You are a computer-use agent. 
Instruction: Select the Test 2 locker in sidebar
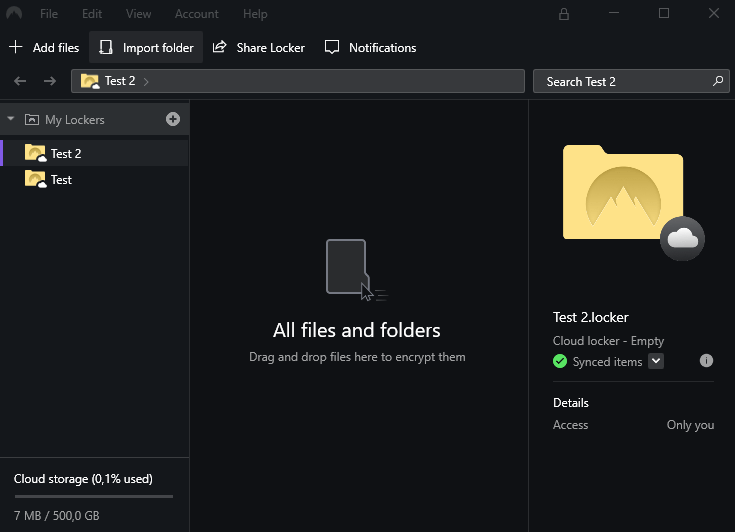[x=95, y=153]
